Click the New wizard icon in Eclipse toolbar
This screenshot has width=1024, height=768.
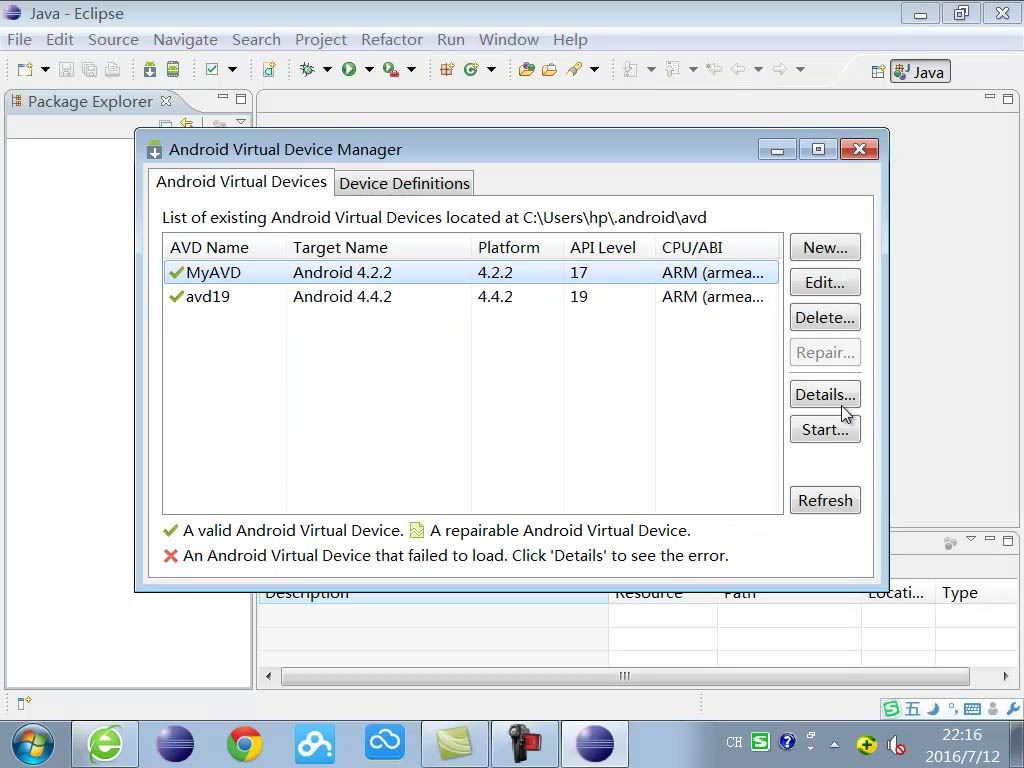(25, 69)
